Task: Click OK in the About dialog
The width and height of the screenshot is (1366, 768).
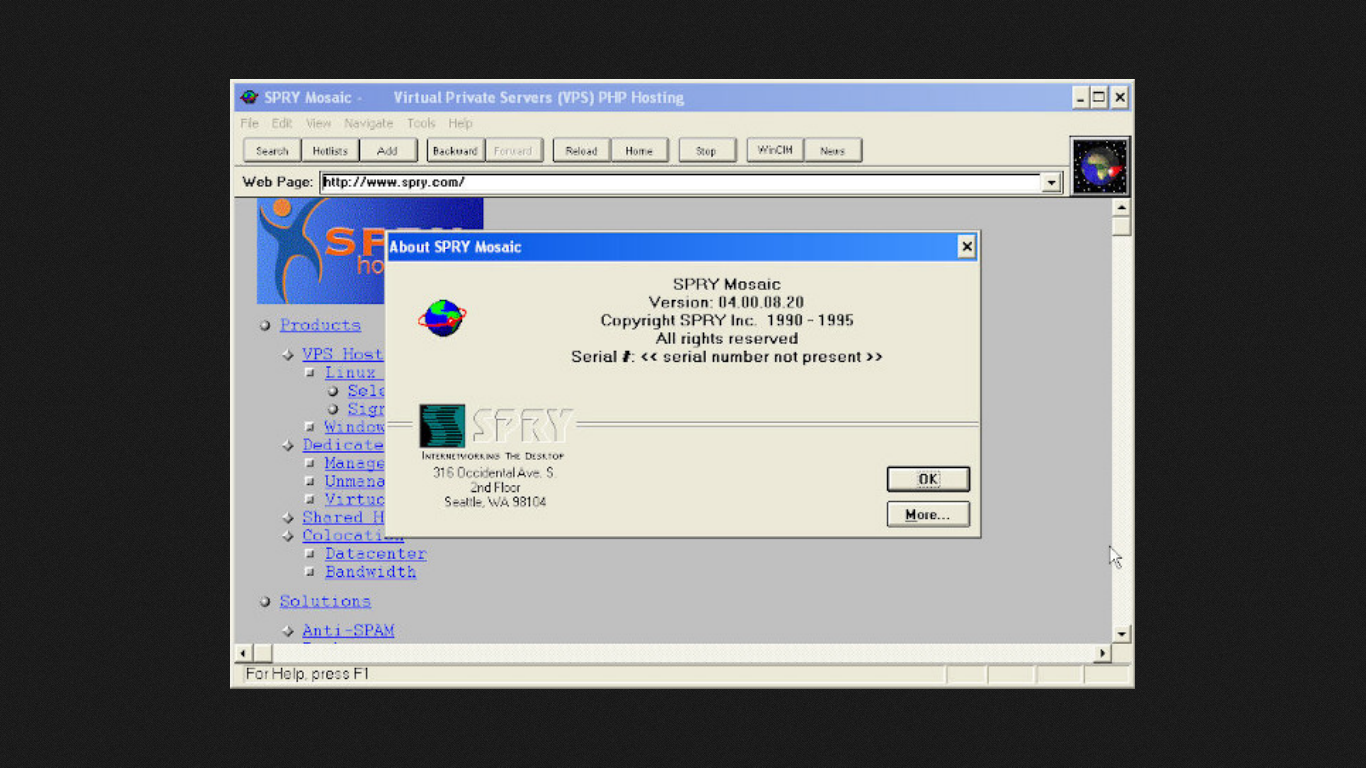Action: pos(928,479)
